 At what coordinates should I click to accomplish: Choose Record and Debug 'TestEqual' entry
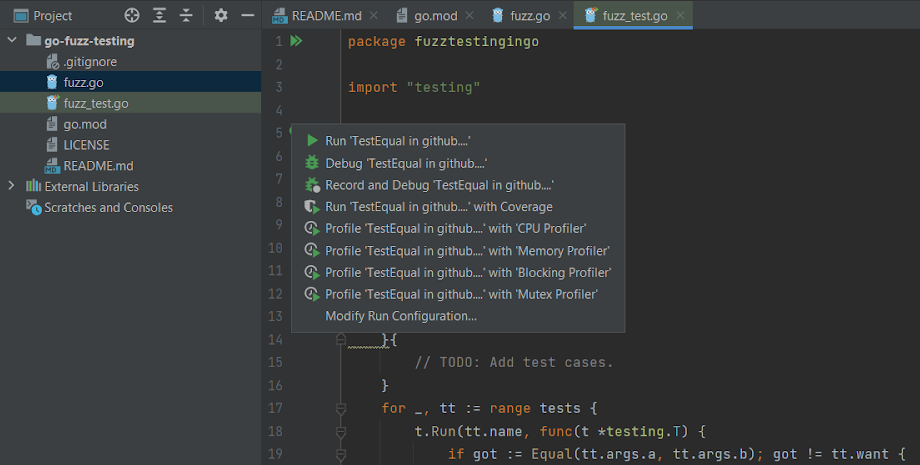(458, 185)
